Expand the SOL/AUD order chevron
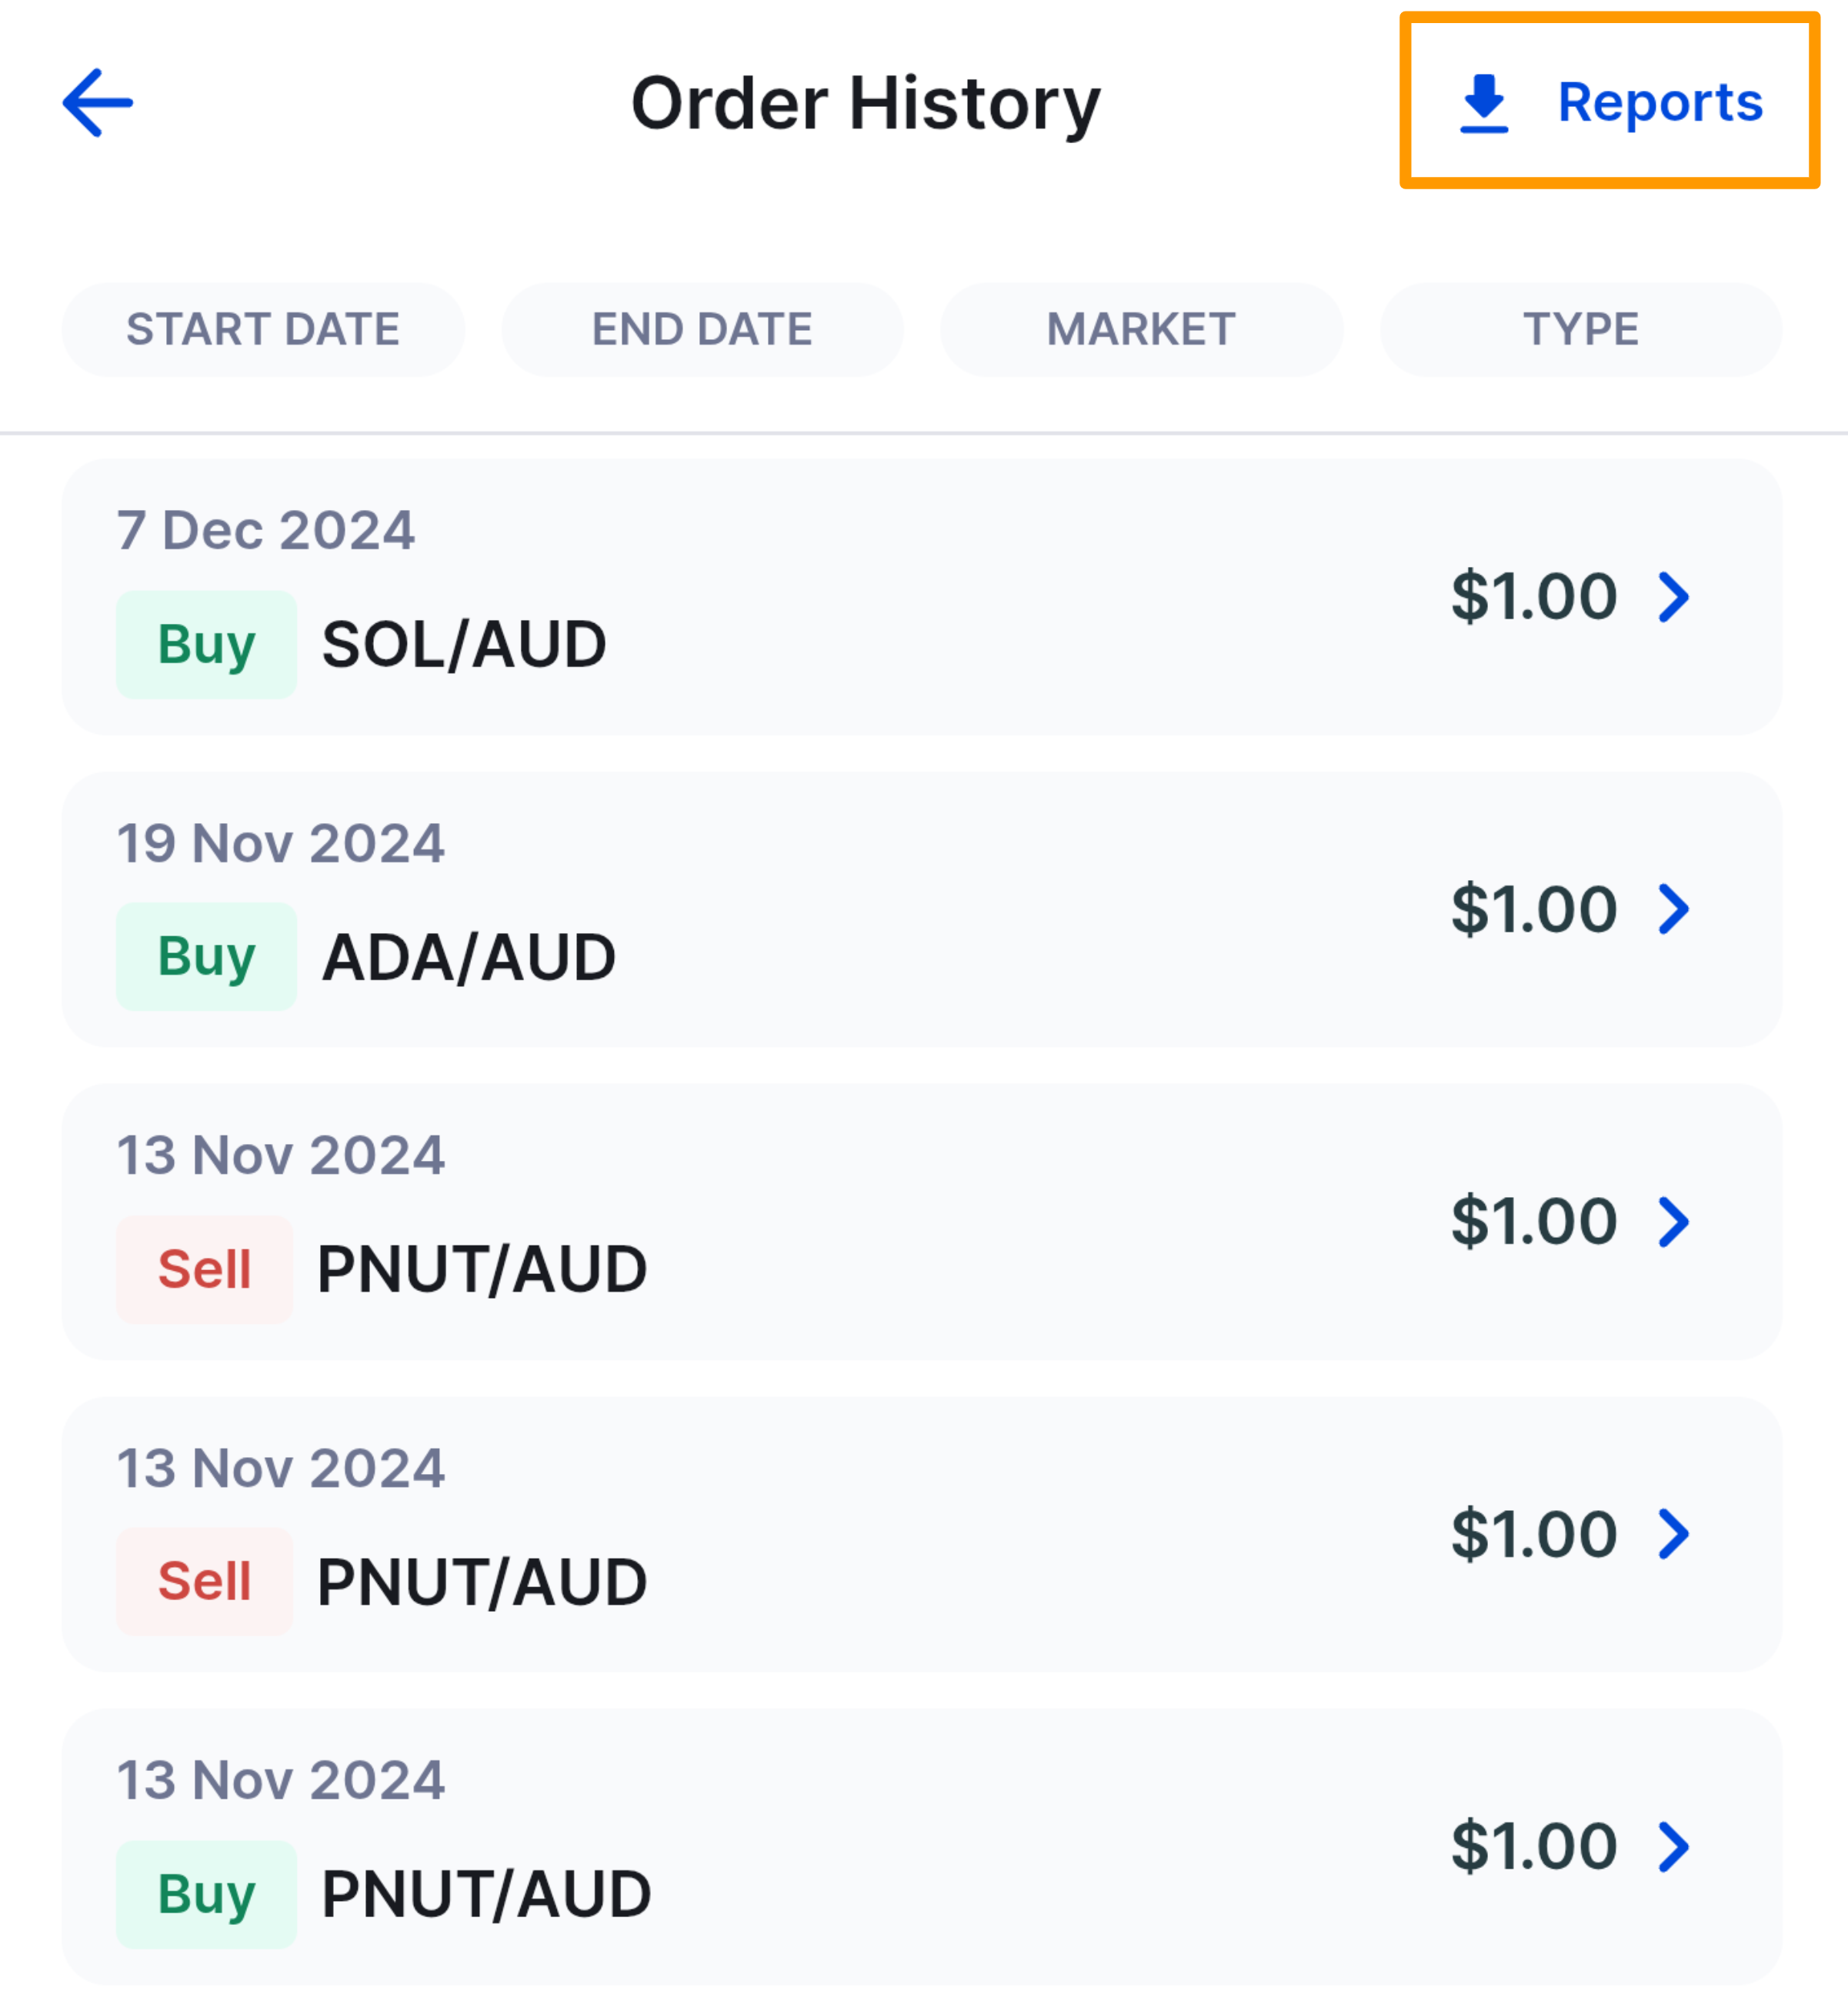The image size is (1848, 2001). (1674, 597)
